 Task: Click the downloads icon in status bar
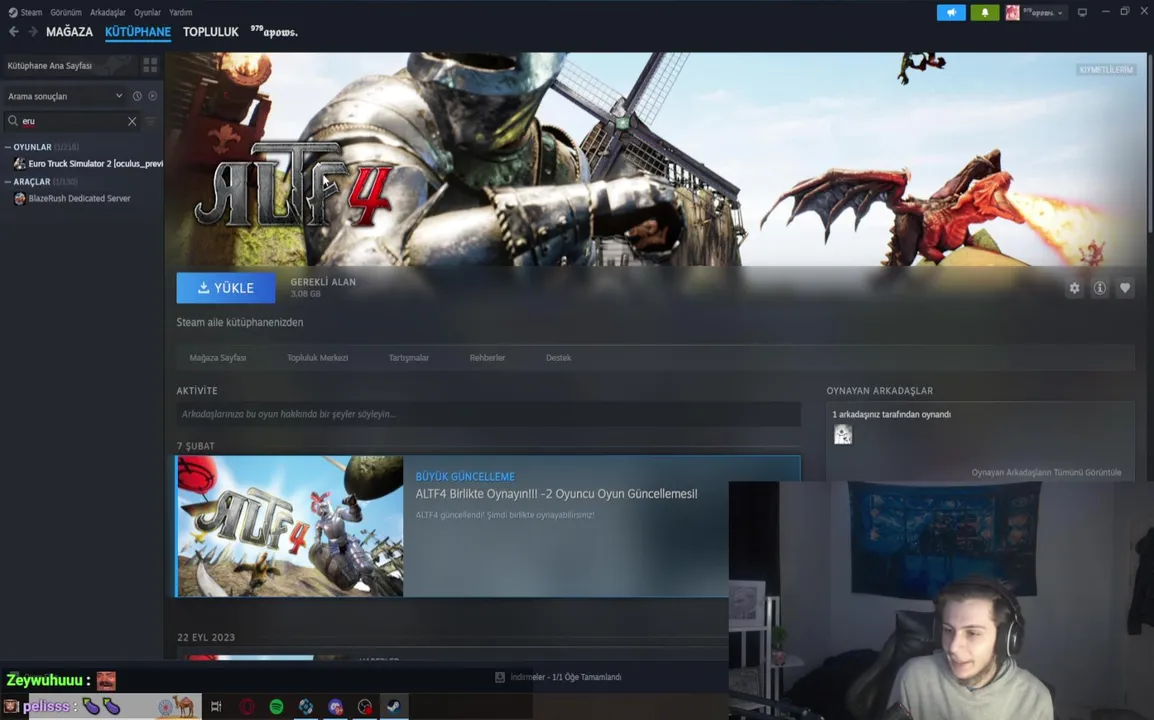pyautogui.click(x=500, y=677)
